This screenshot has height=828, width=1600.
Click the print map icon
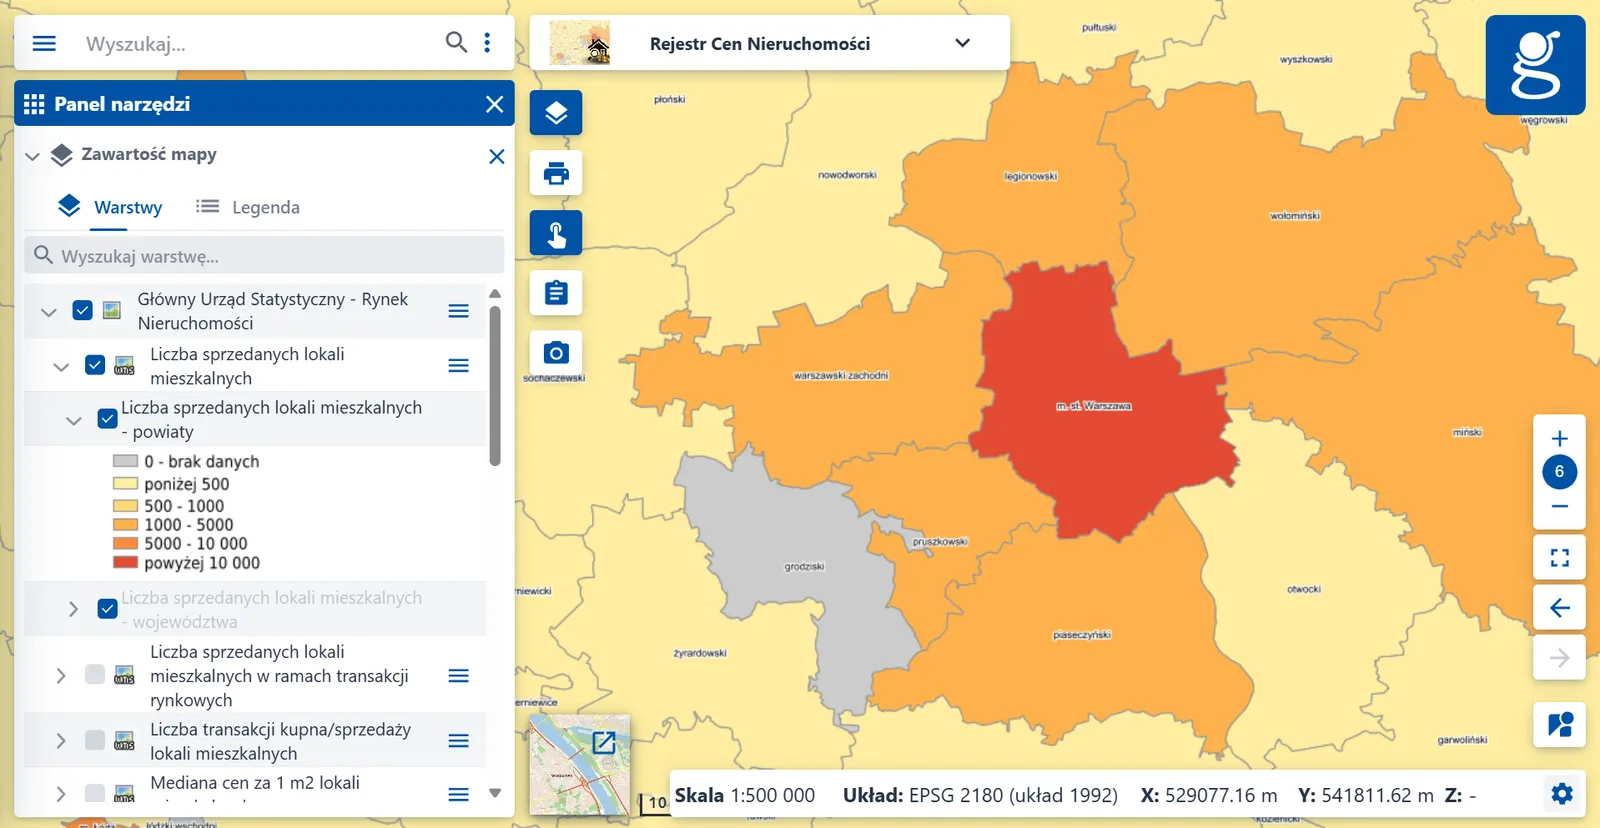[556, 173]
